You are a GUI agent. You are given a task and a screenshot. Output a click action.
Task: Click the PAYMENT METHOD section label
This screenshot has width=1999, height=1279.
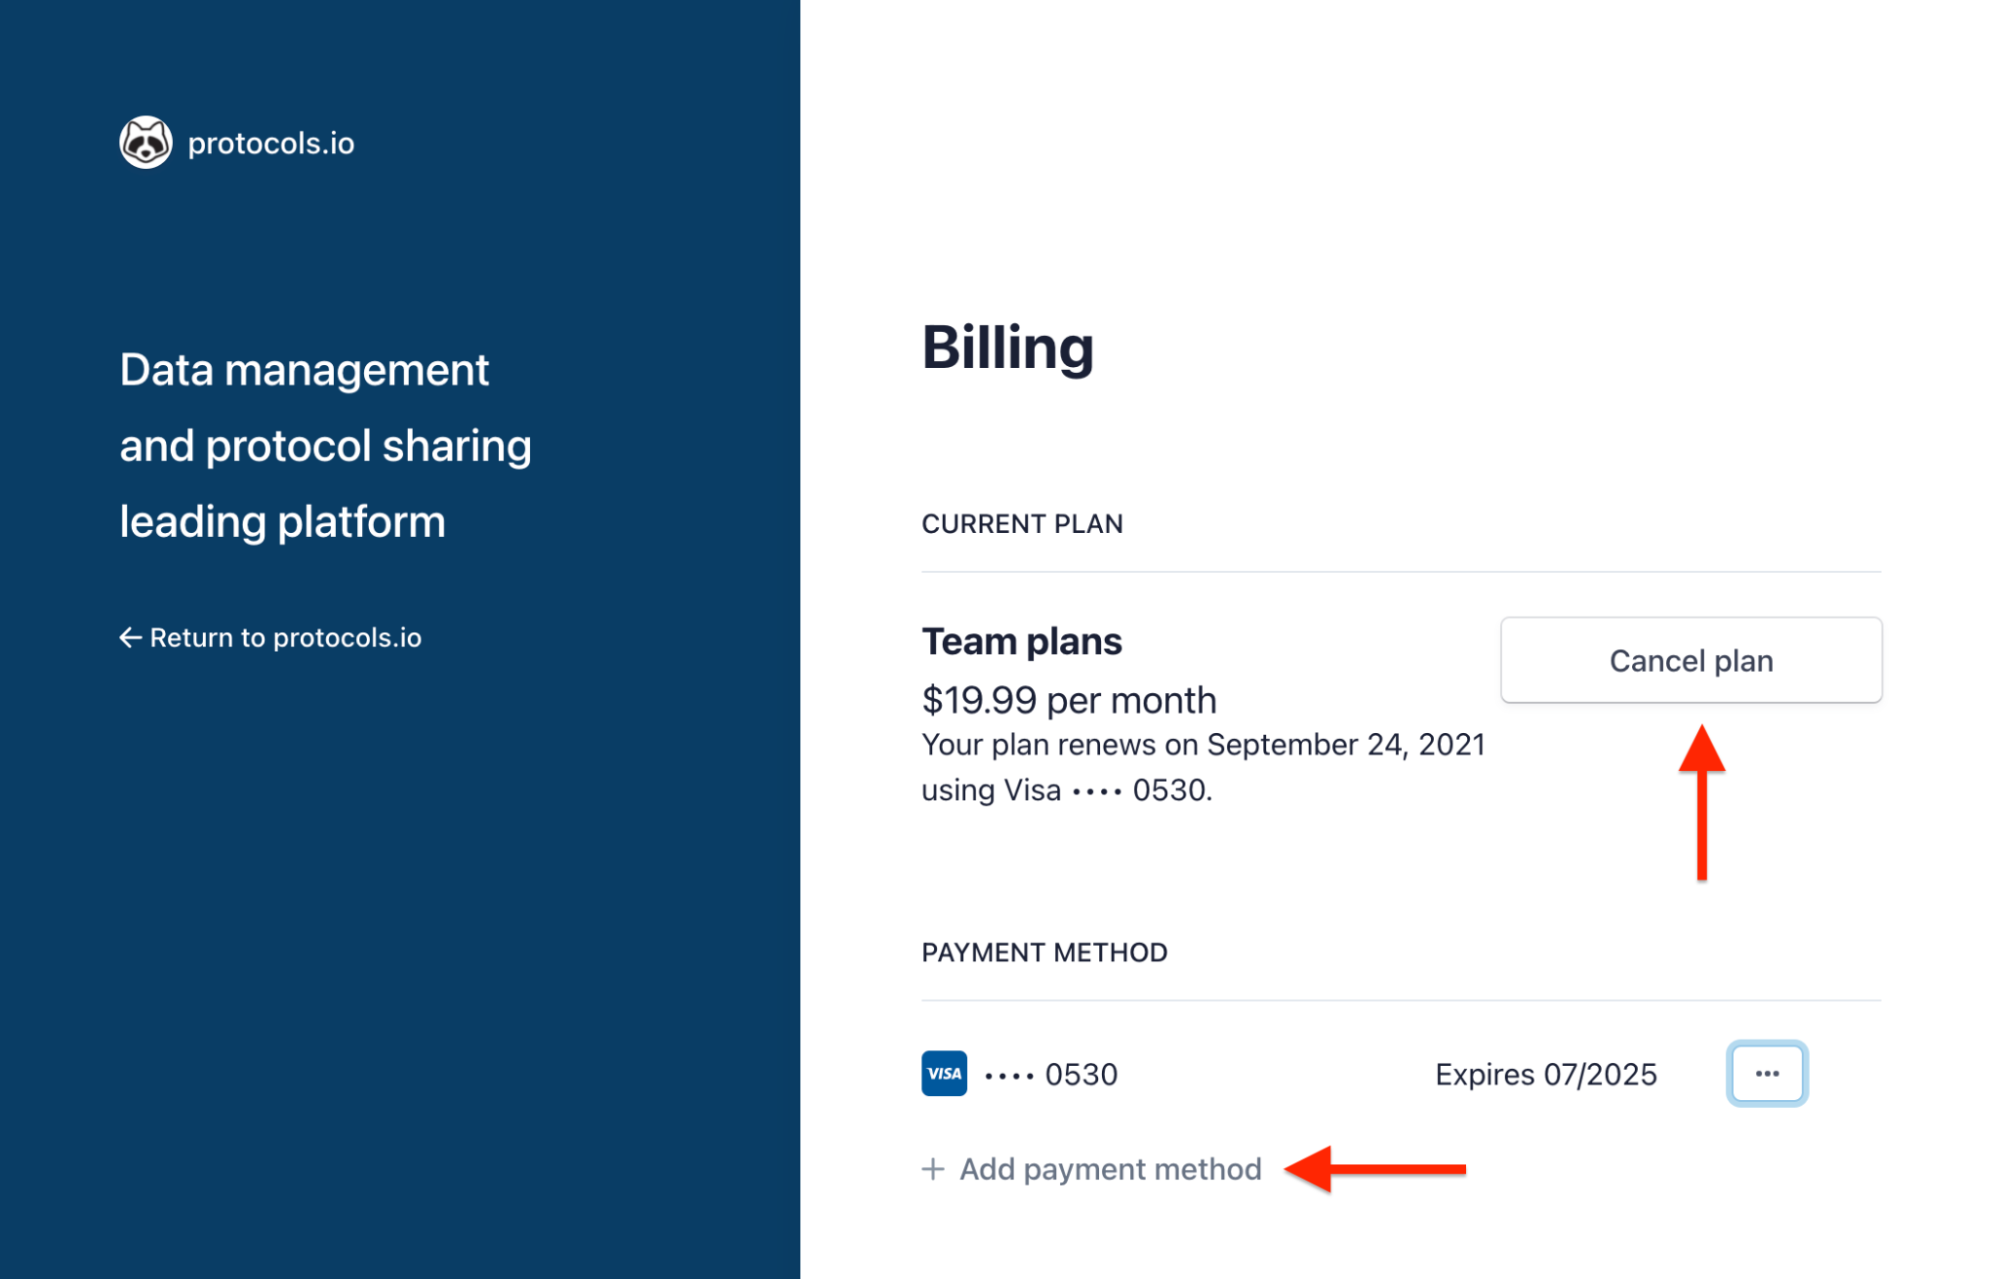click(1044, 952)
